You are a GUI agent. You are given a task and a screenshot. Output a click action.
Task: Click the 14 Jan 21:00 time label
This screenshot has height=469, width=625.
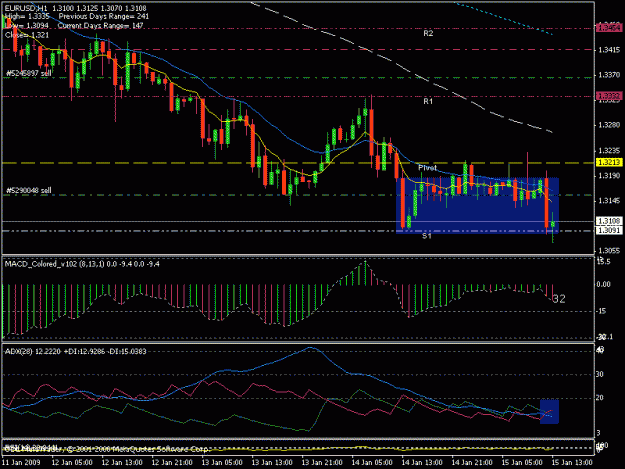tap(472, 462)
